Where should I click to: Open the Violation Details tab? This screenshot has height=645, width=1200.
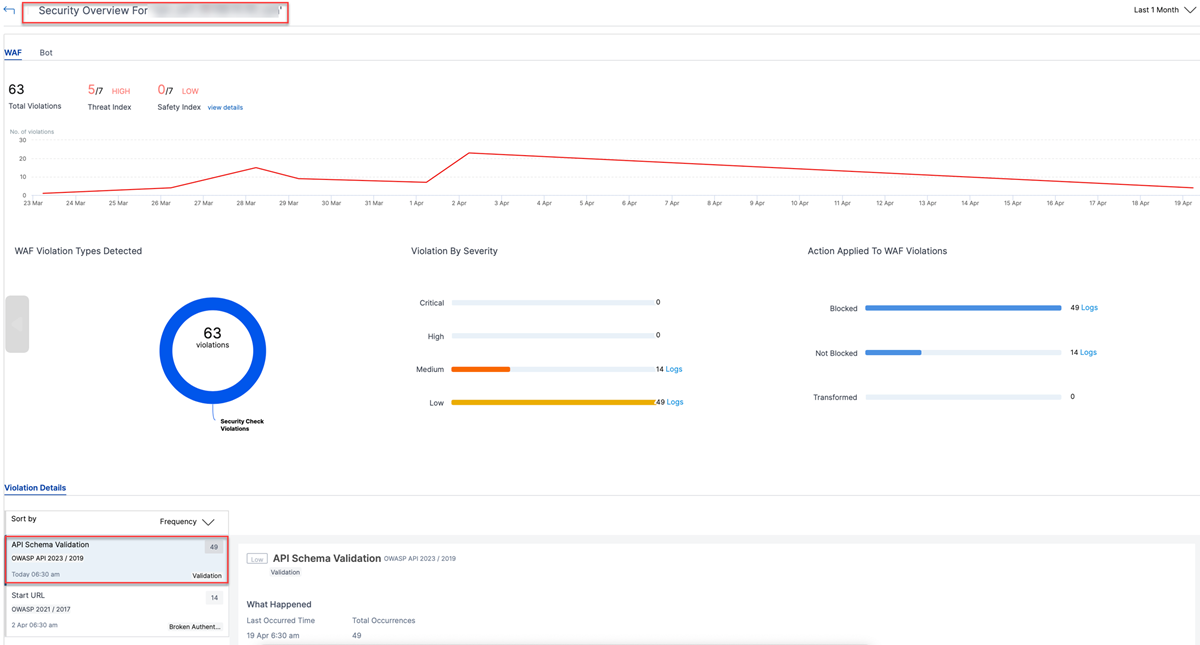coord(35,488)
